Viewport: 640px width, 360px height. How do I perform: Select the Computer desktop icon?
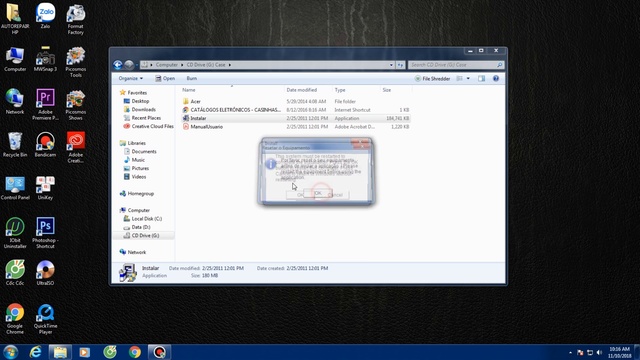15,59
